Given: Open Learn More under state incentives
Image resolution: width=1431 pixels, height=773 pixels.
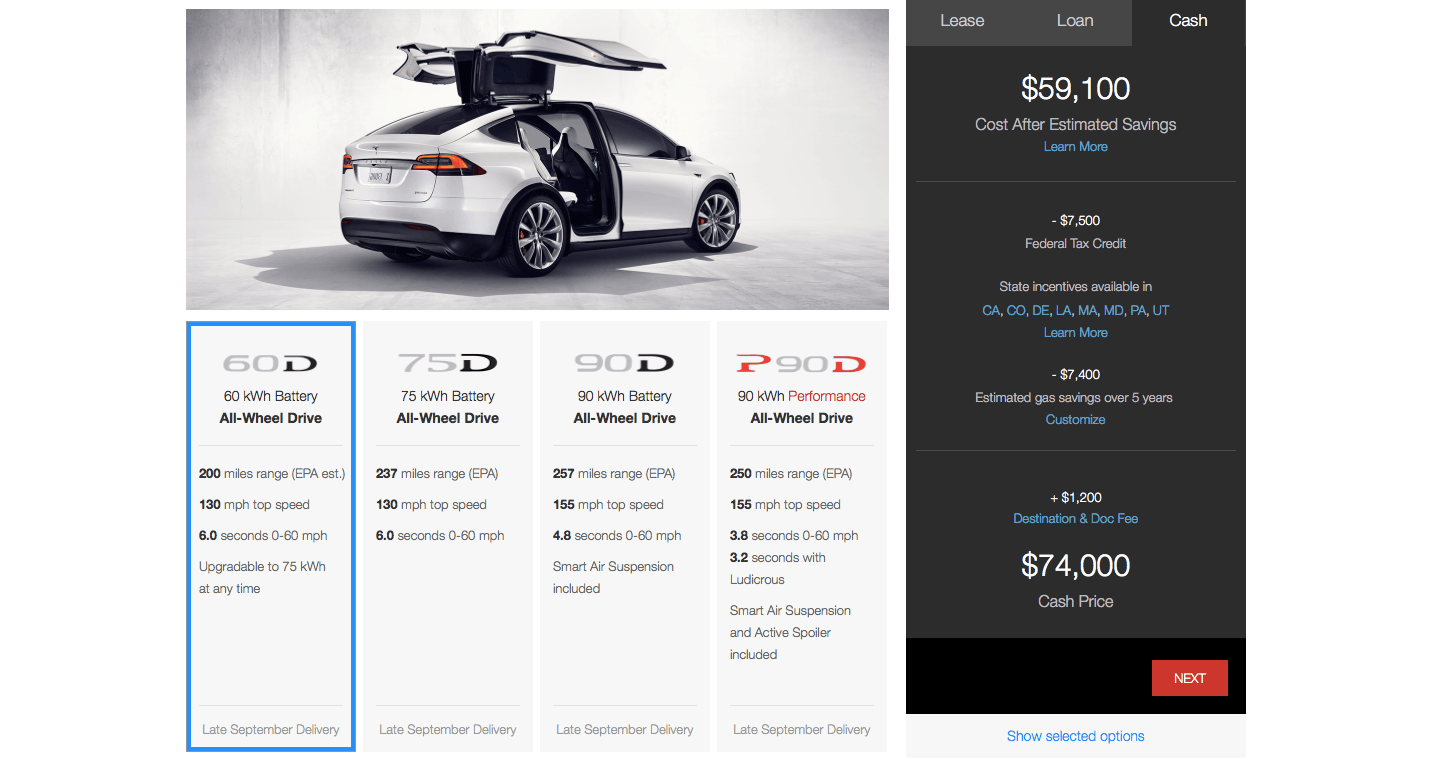Looking at the screenshot, I should [x=1075, y=332].
